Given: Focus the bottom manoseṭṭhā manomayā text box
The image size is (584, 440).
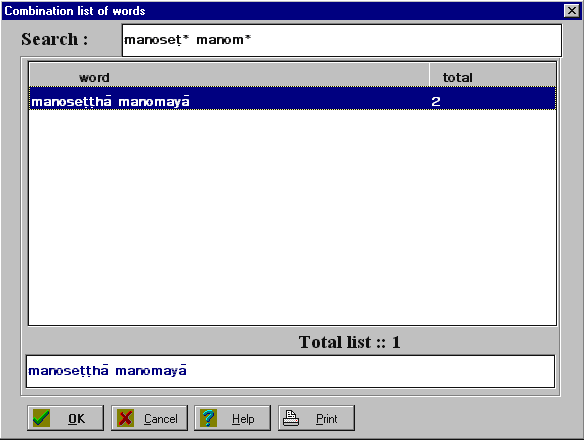Looking at the screenshot, I should coord(290,371).
